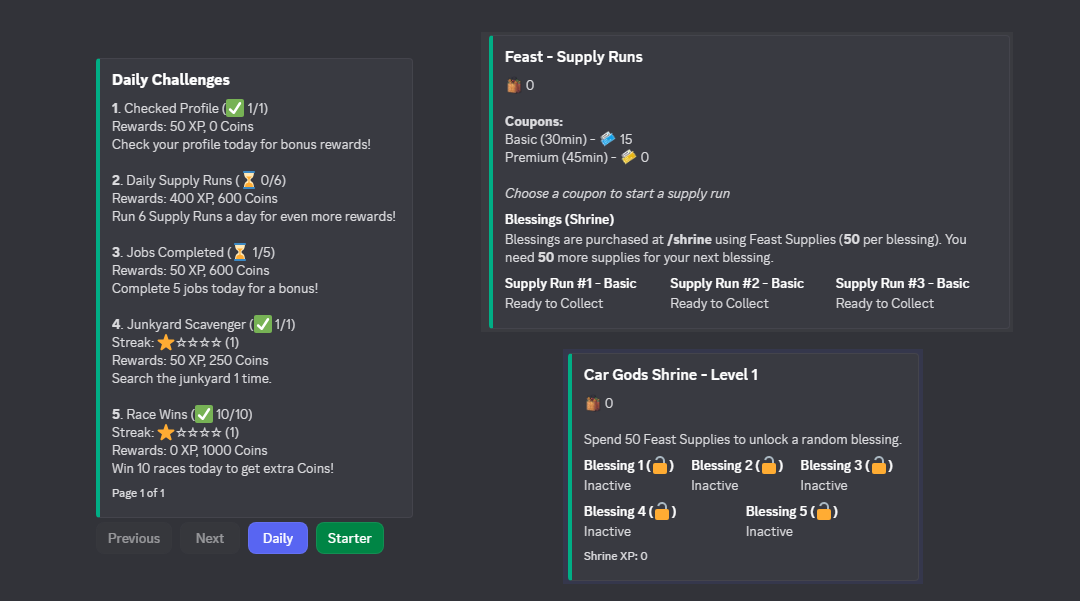The height and width of the screenshot is (601, 1080).
Task: Click the lock icon beside Blessing 3
Action: (878, 465)
